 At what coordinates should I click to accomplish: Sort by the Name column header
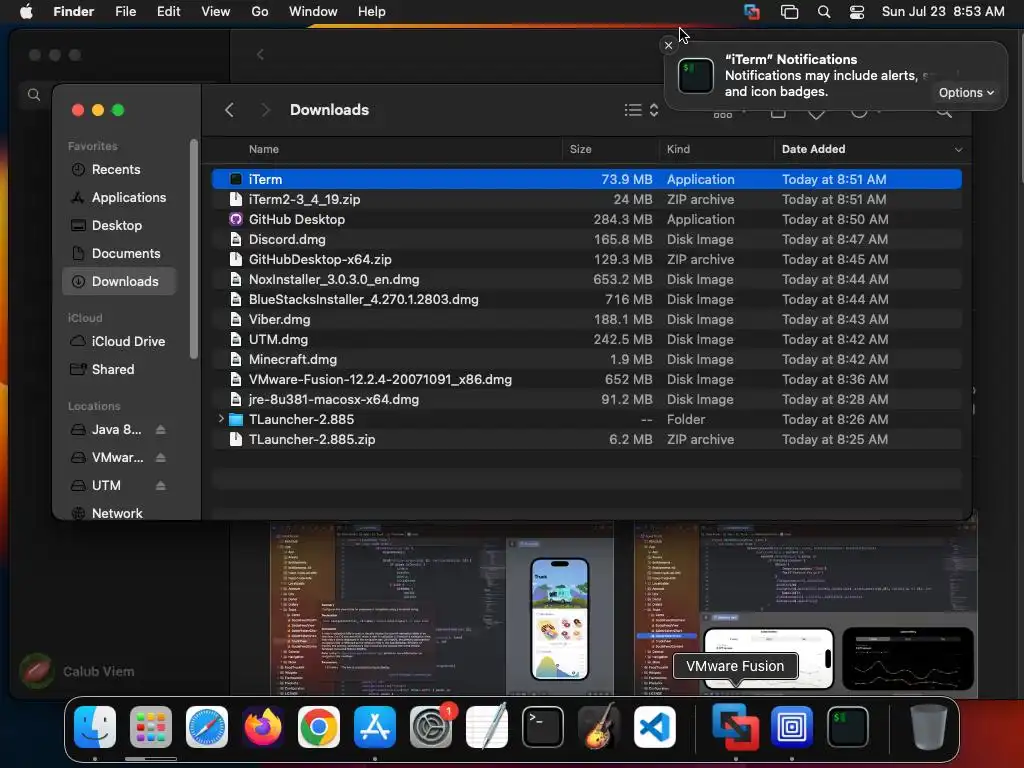pyautogui.click(x=263, y=150)
